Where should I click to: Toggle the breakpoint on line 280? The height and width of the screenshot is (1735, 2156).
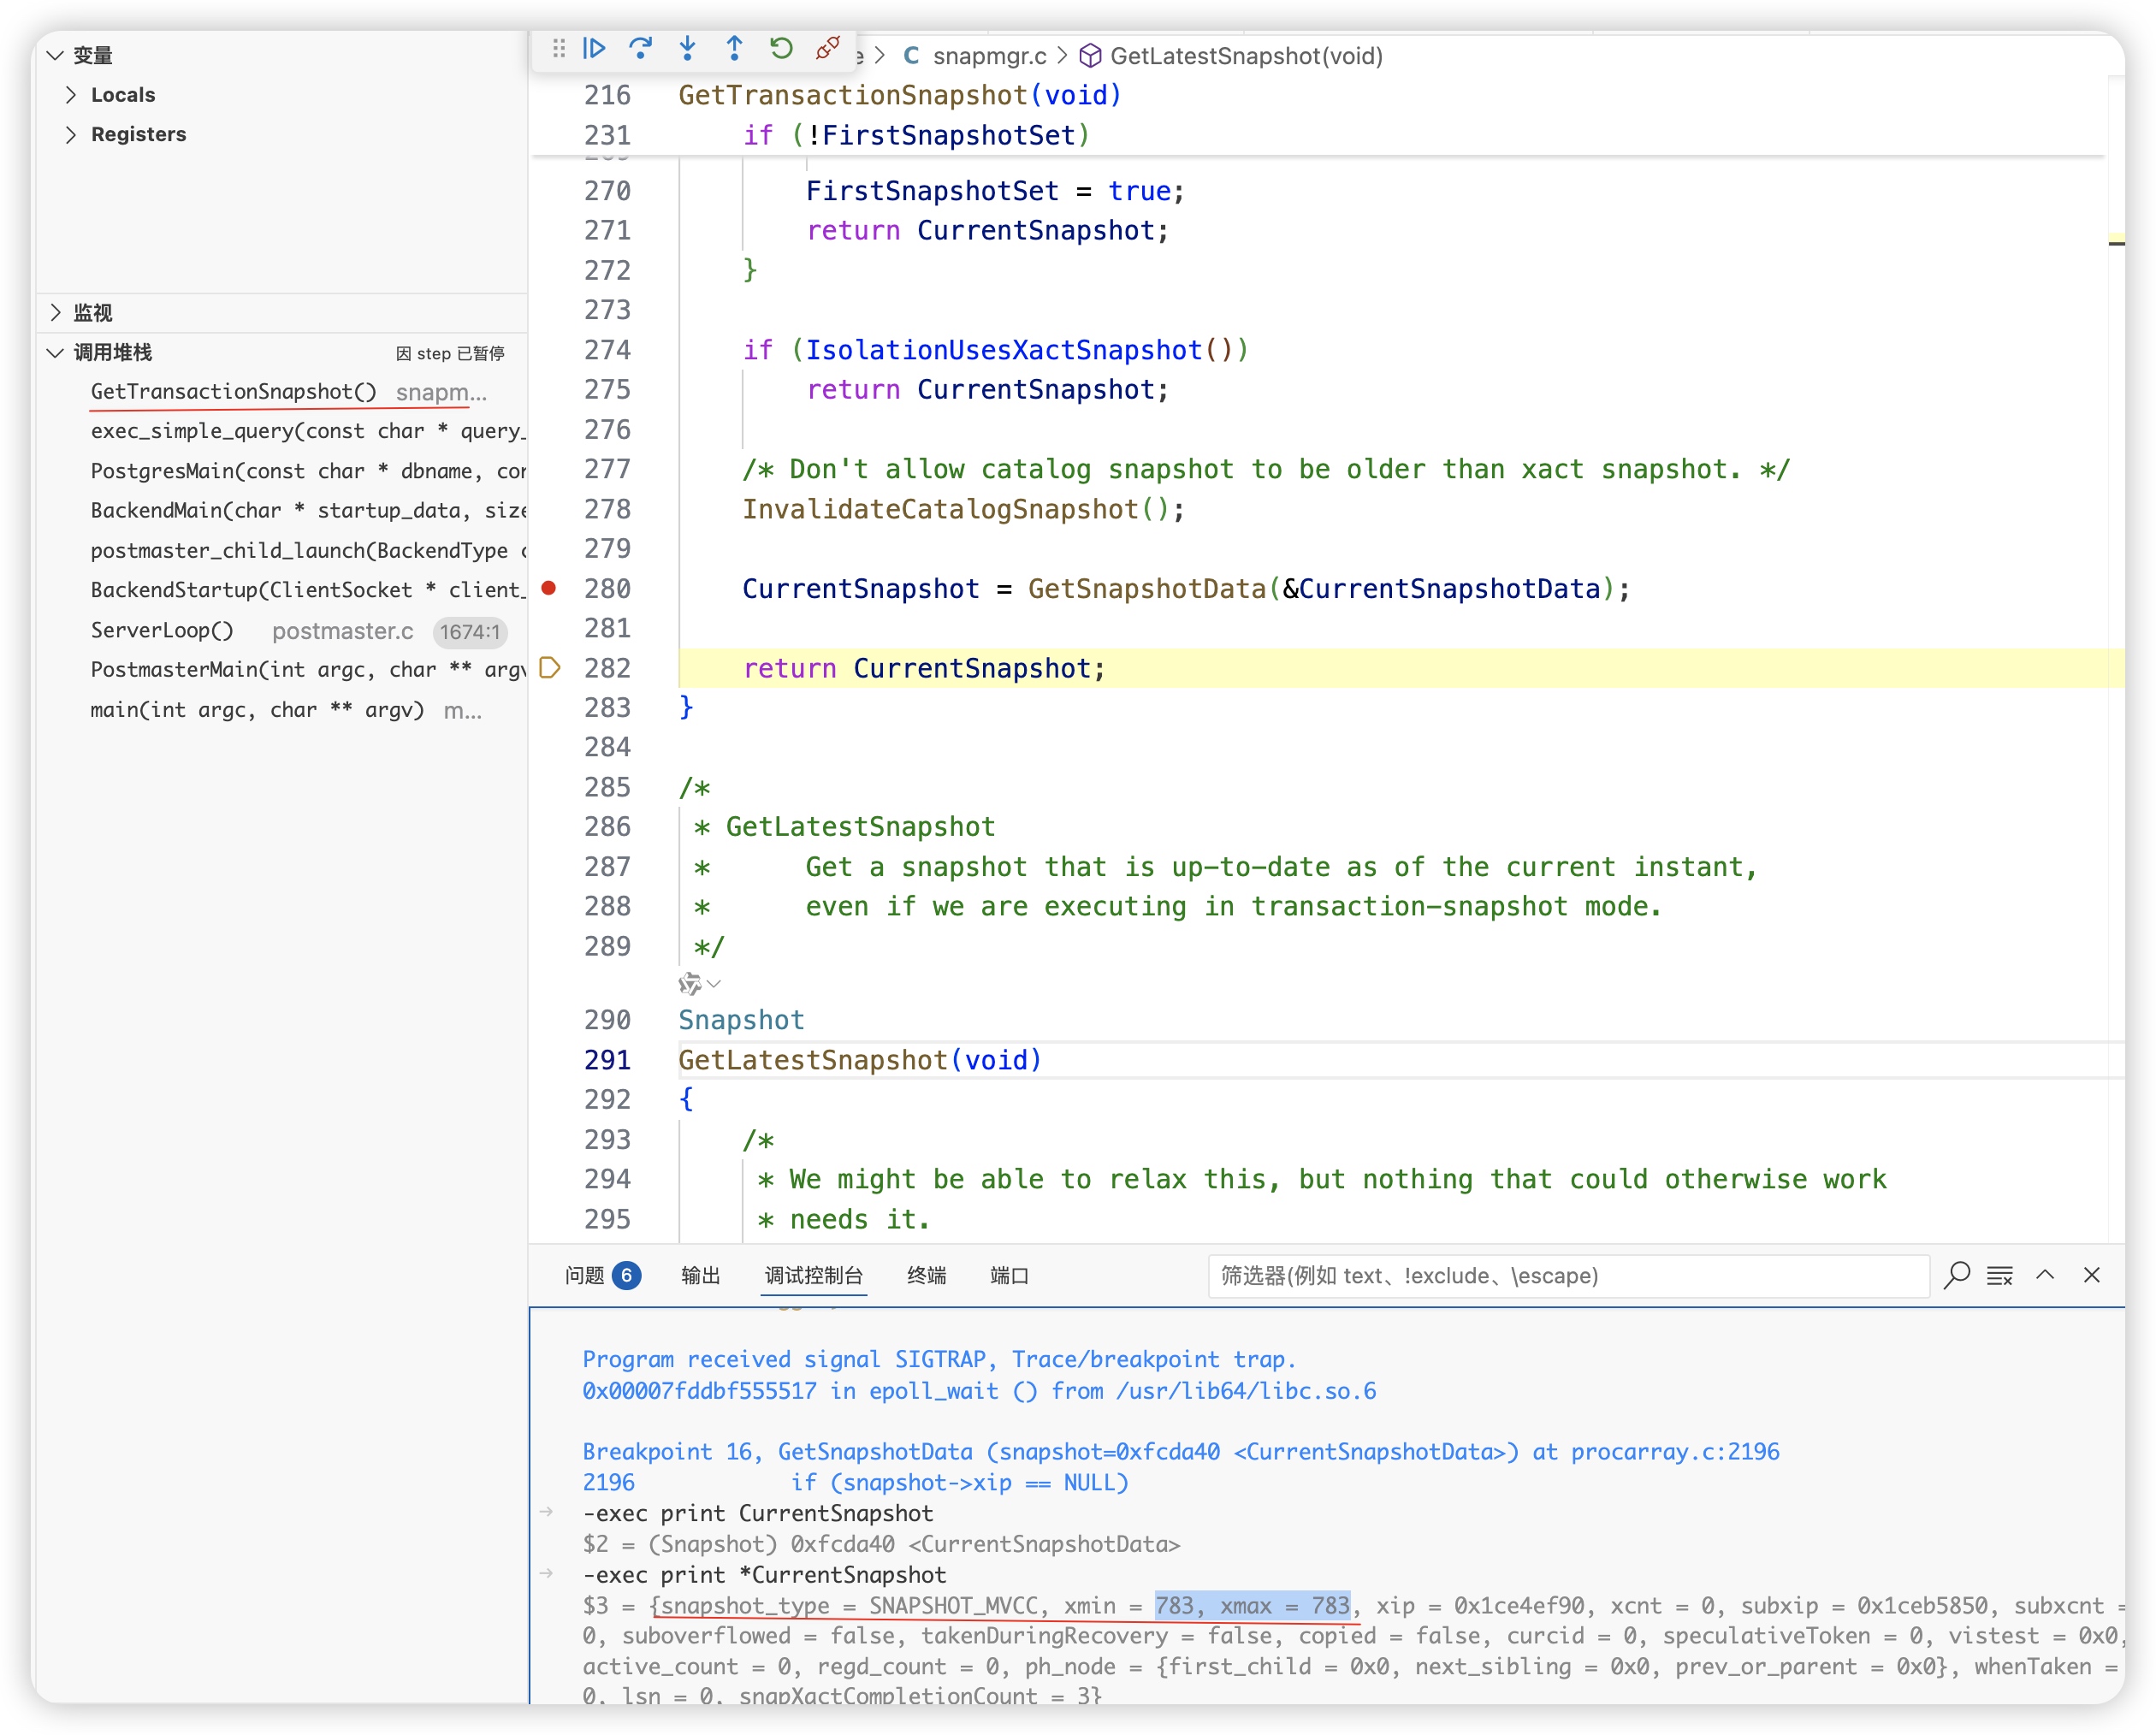point(549,588)
